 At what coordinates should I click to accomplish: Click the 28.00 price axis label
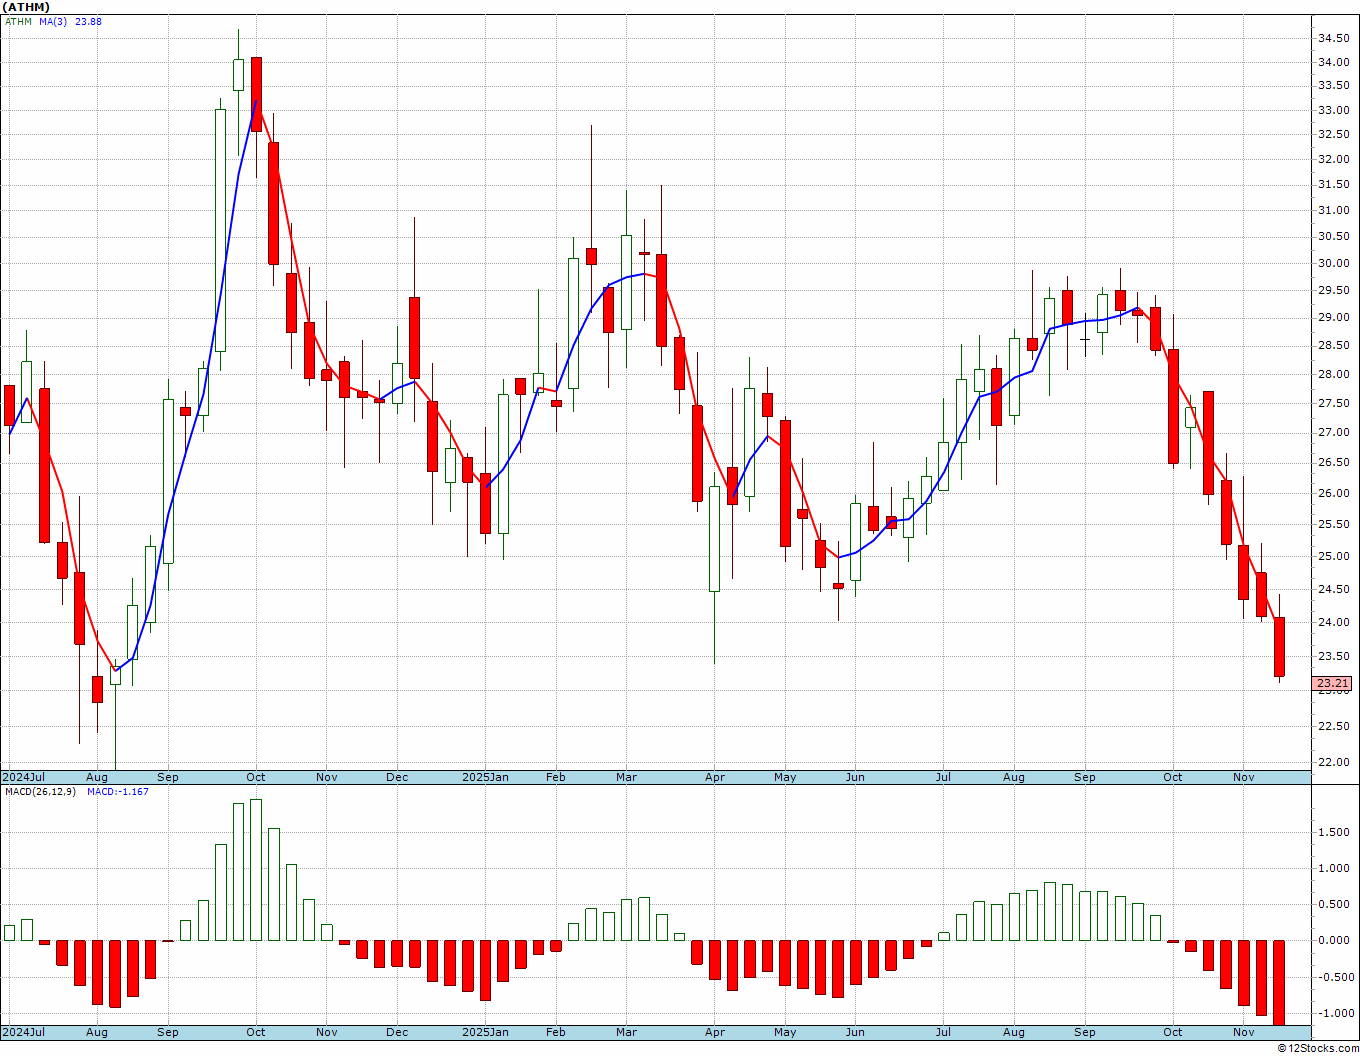click(x=1332, y=374)
